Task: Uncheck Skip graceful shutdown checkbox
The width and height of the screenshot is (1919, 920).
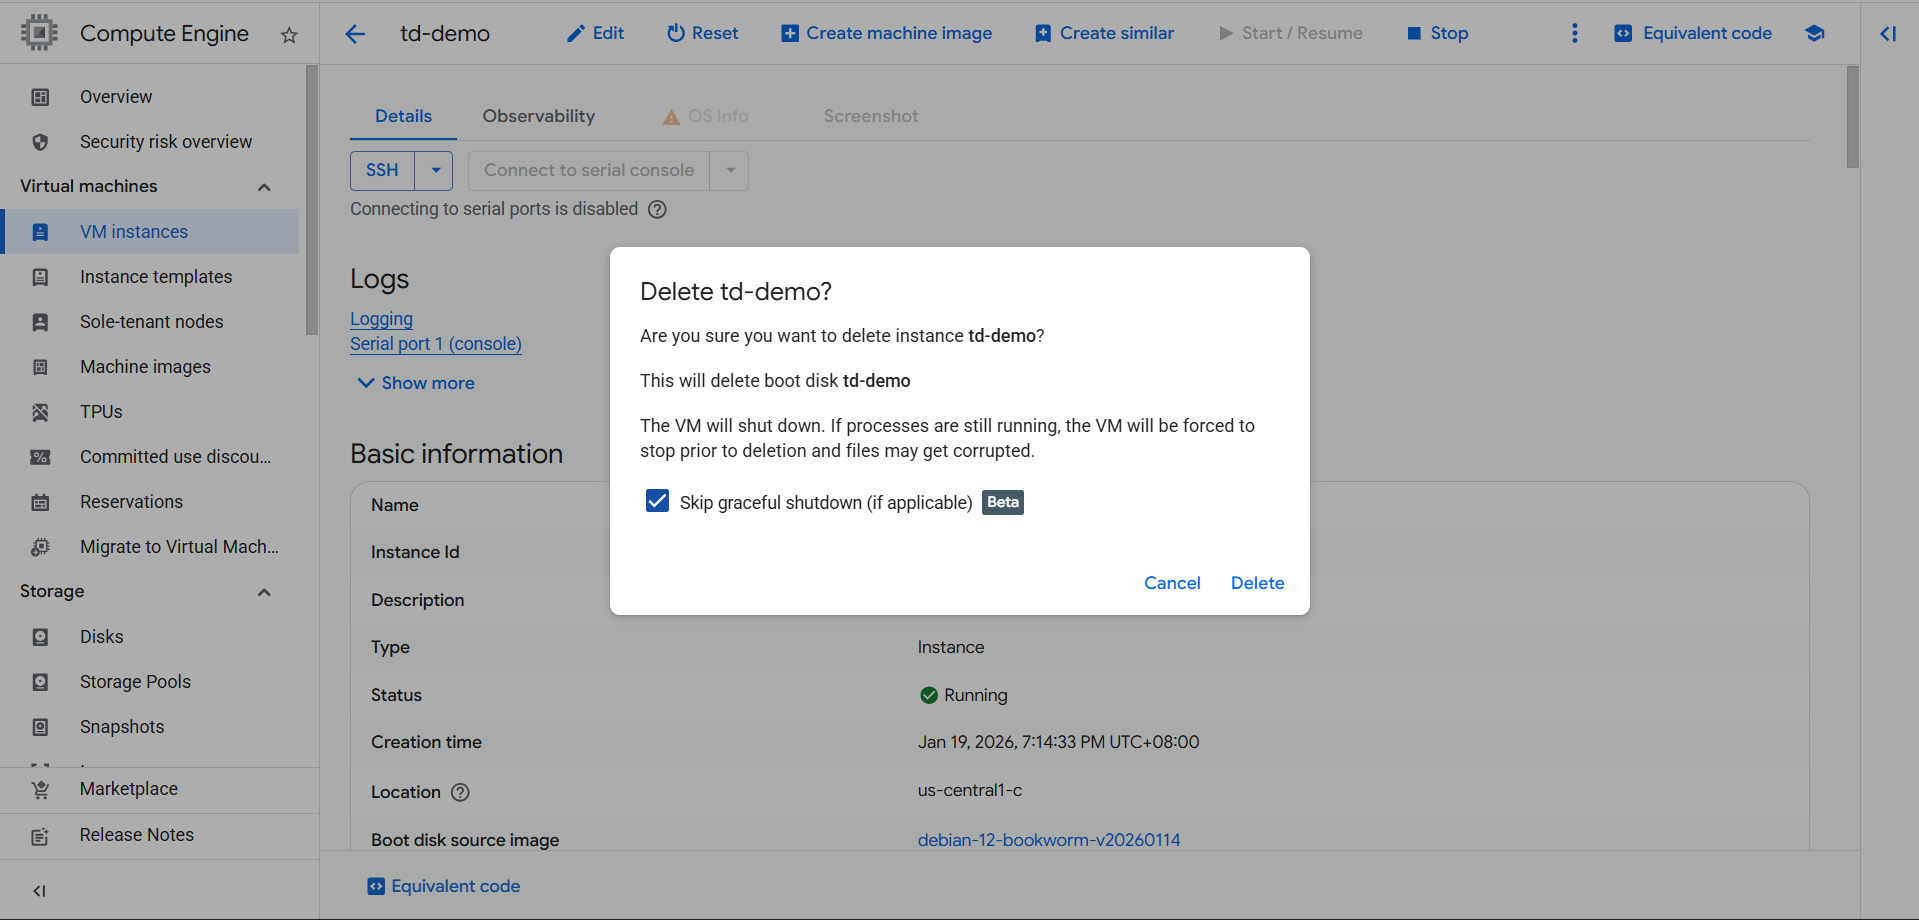Action: click(657, 501)
